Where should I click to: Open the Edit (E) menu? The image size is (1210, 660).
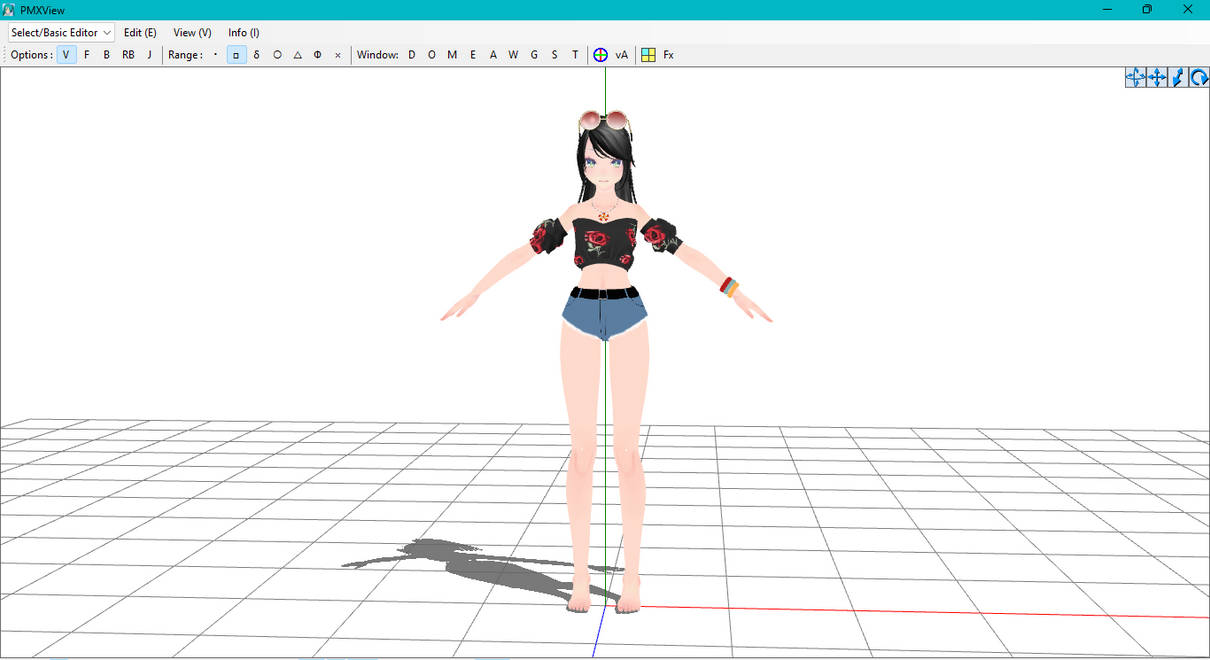(x=140, y=33)
